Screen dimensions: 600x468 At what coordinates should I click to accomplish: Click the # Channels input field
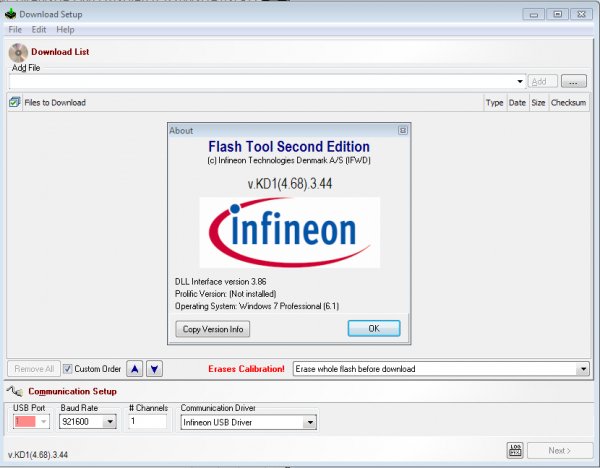tap(148, 421)
